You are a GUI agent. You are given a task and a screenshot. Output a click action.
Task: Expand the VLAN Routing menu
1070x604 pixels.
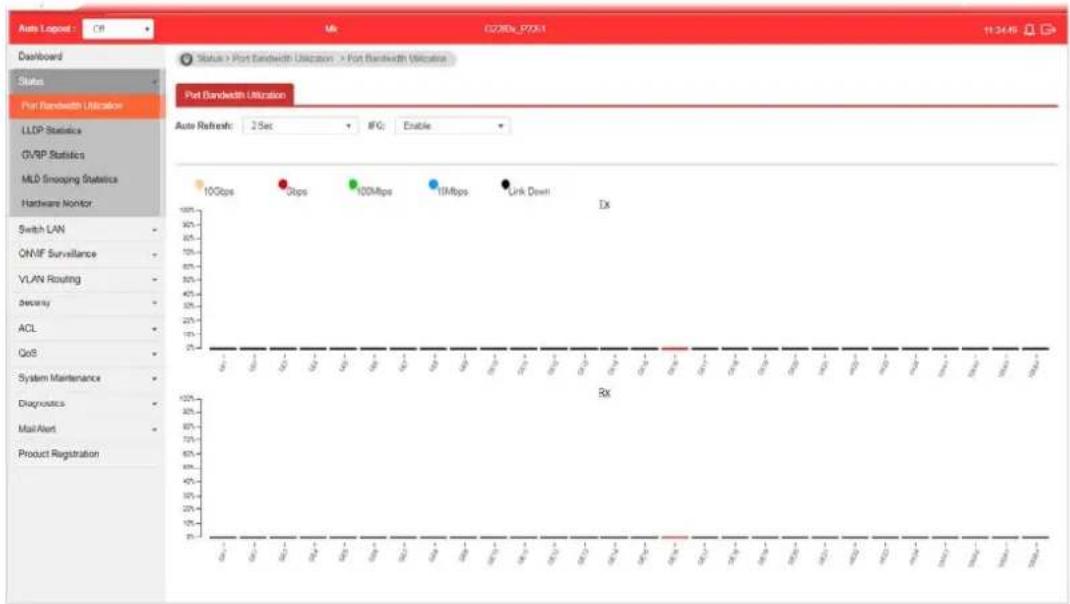coord(86,279)
